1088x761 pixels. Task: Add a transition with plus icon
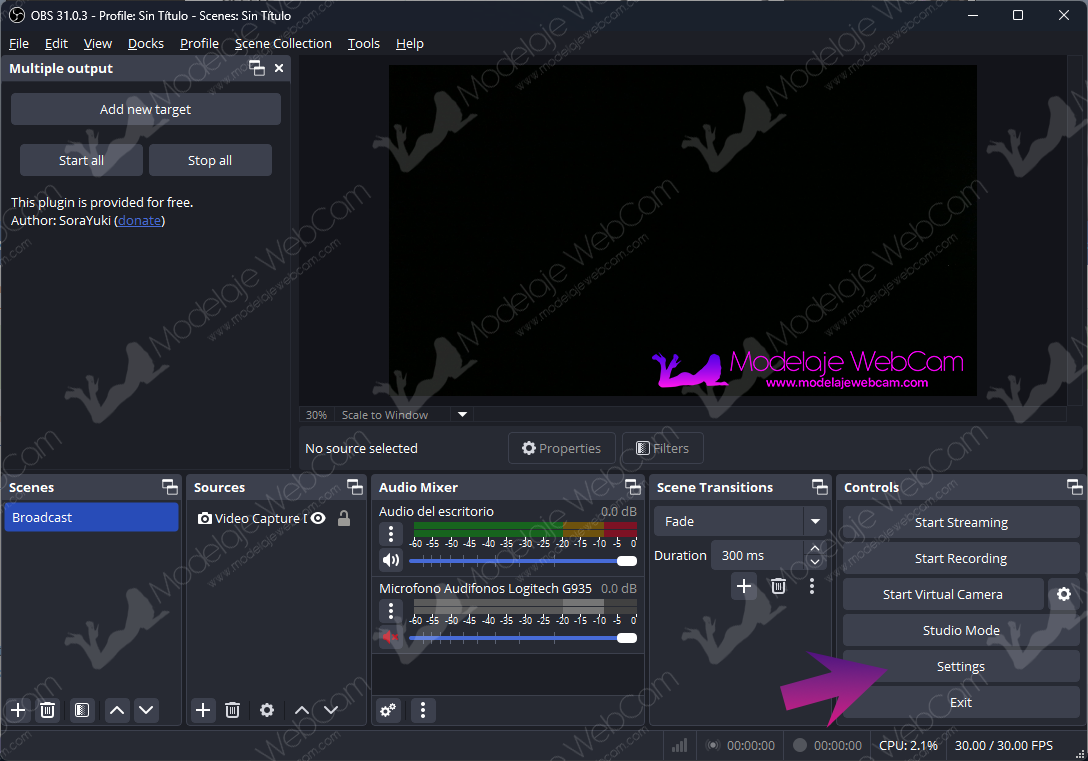click(743, 586)
